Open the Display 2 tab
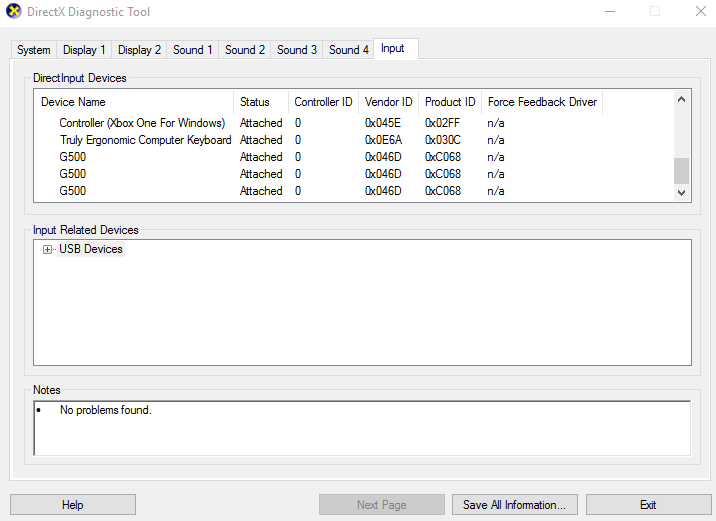 tap(139, 50)
